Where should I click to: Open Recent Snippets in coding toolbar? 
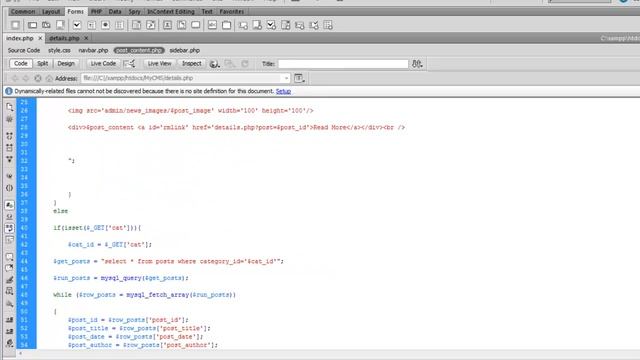[9, 291]
